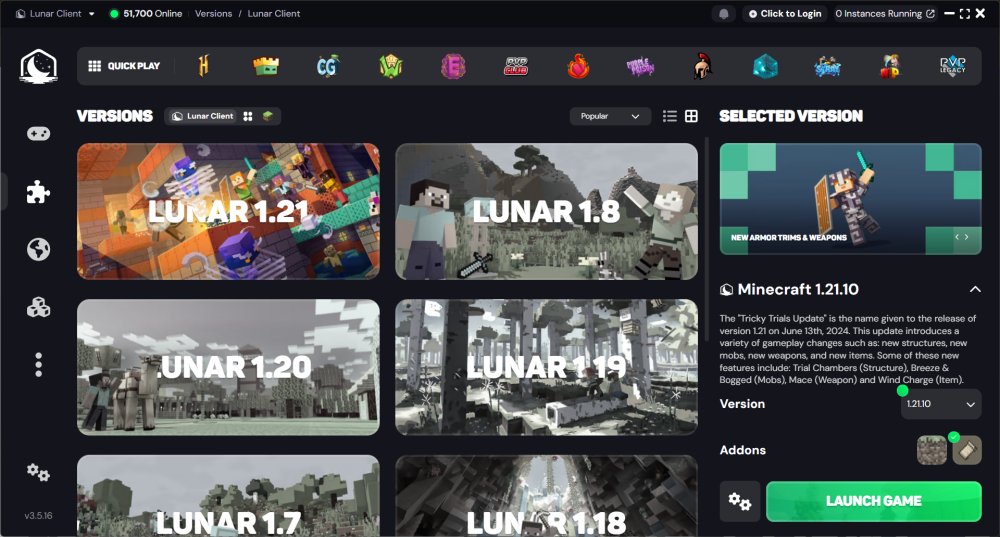1000x537 pixels.
Task: Click launcher version v3.5.16 label
Action: (x=38, y=515)
